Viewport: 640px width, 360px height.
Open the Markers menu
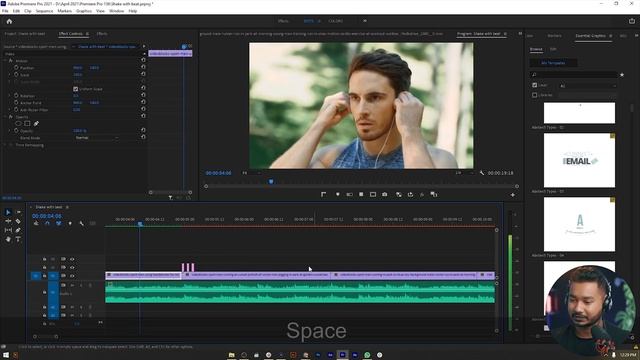tap(64, 11)
